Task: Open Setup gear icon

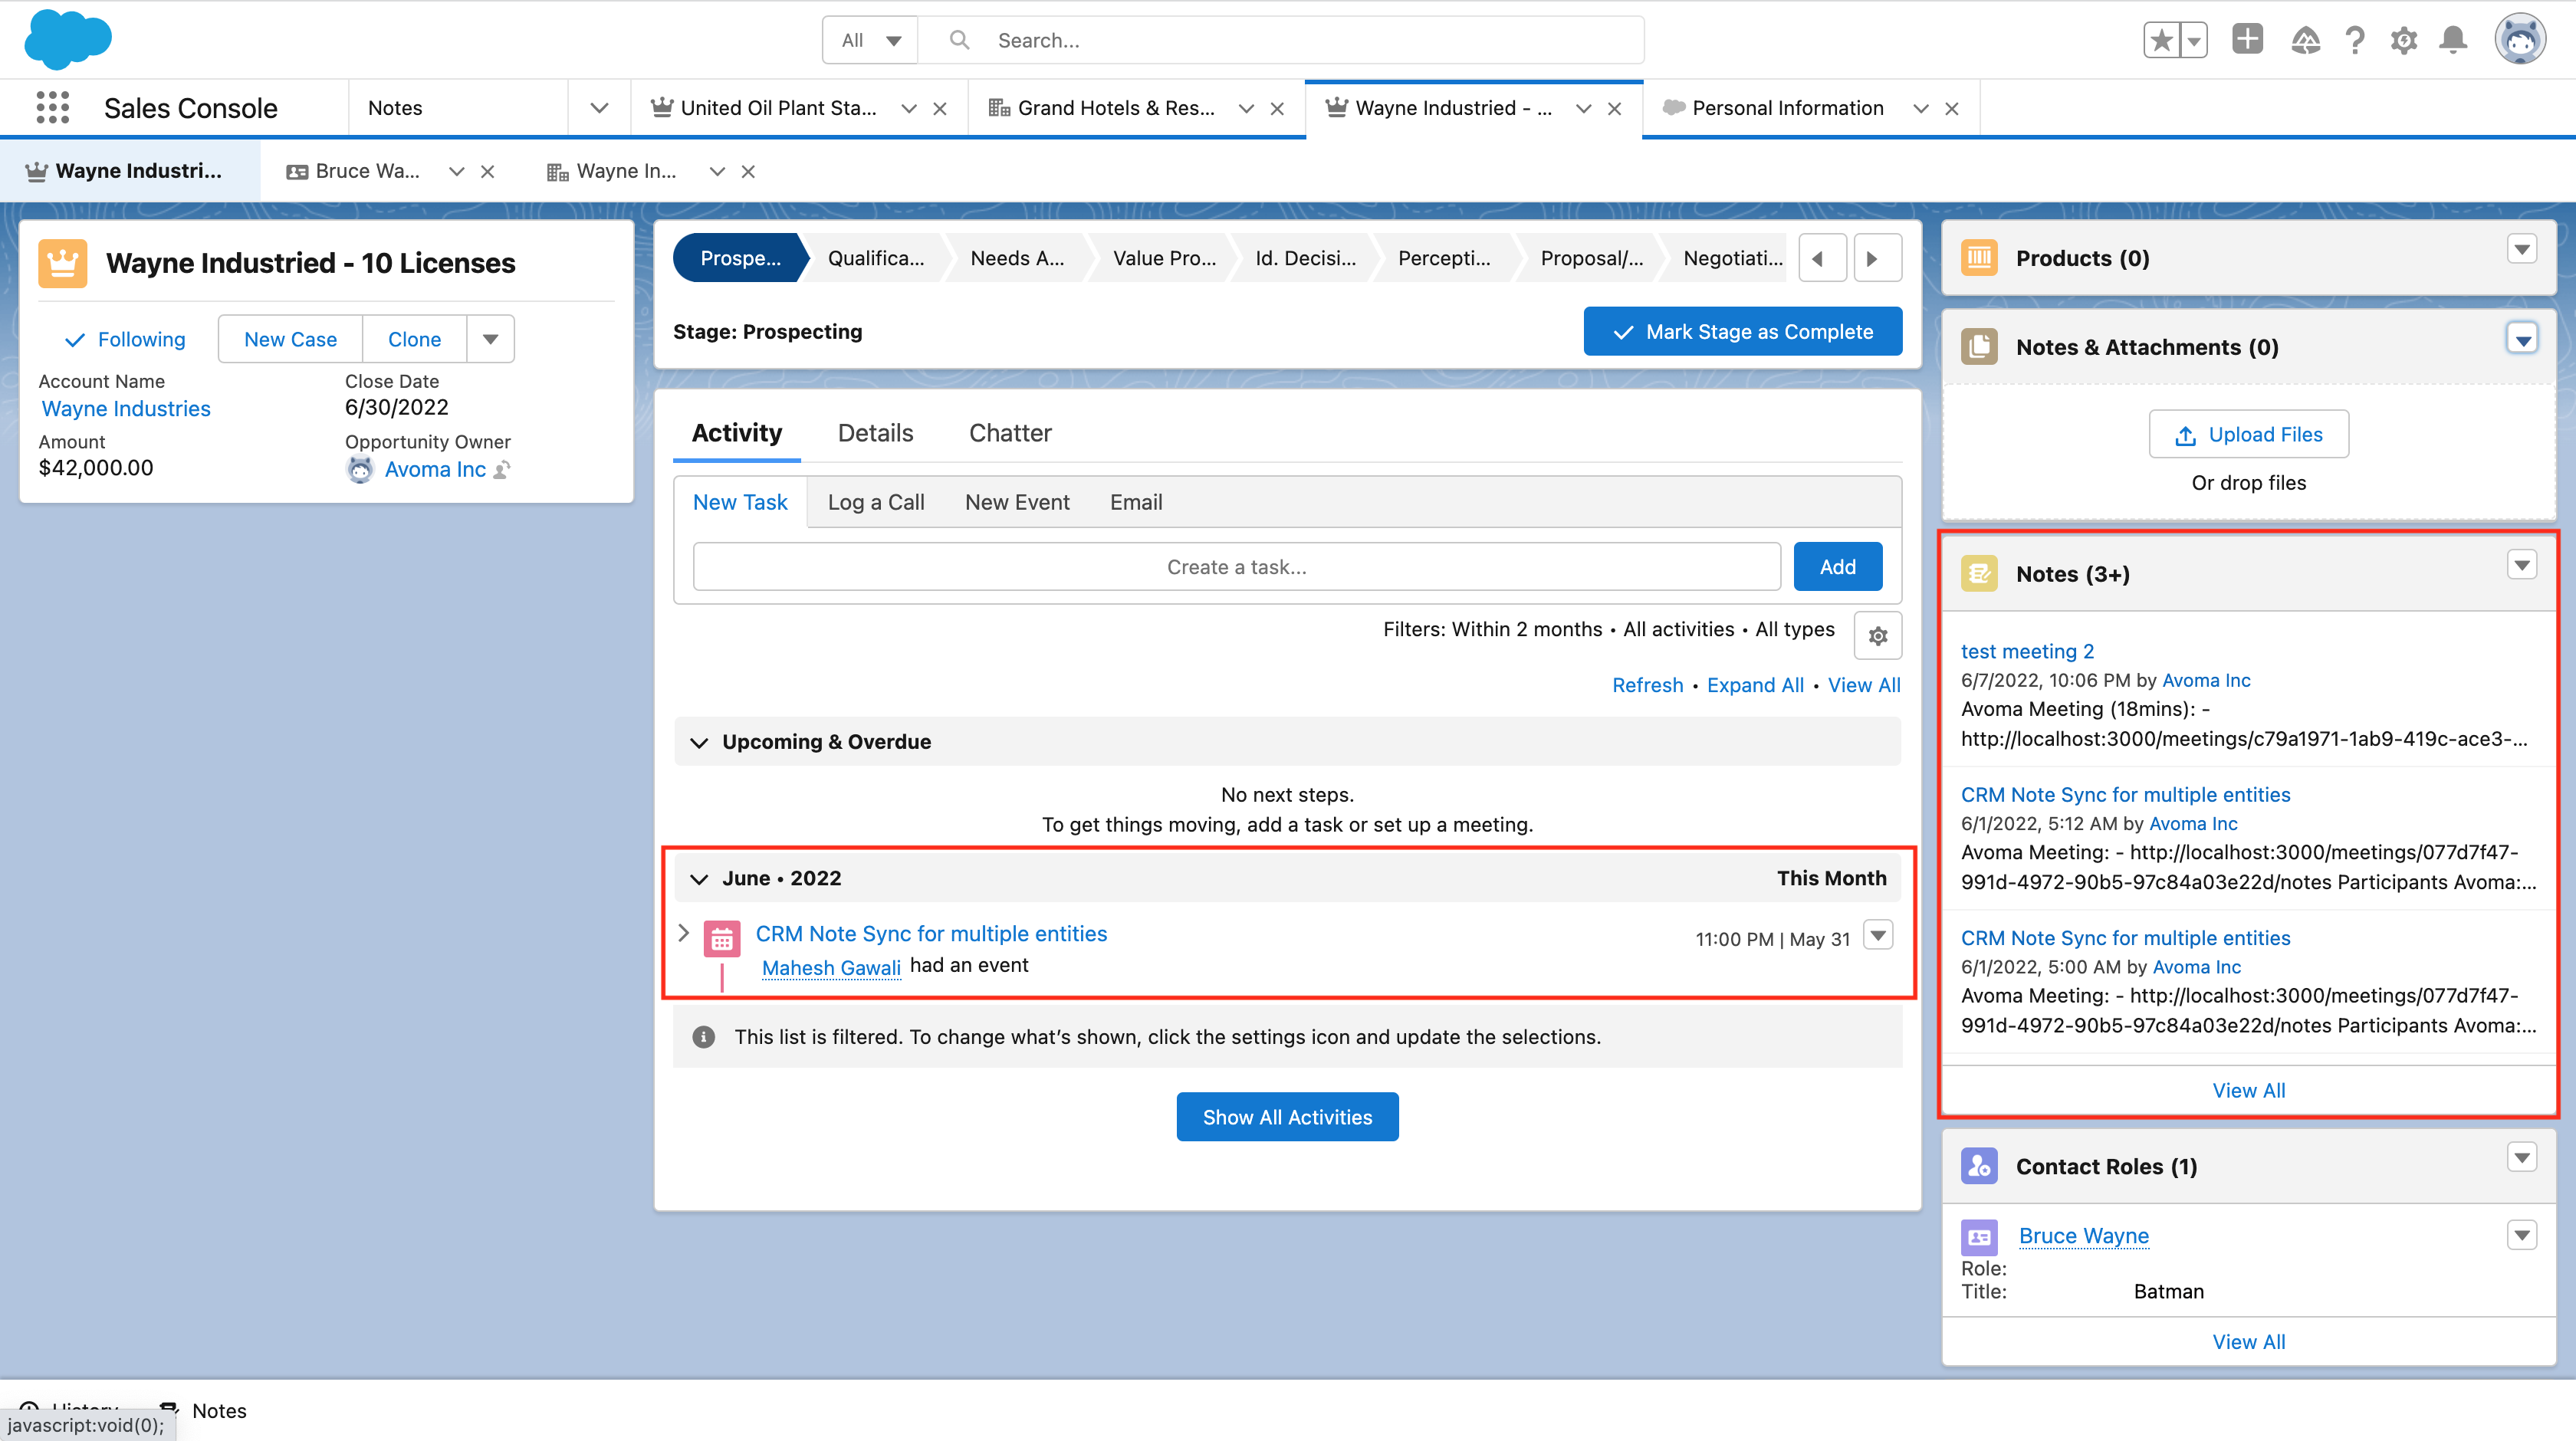Action: 2404,40
